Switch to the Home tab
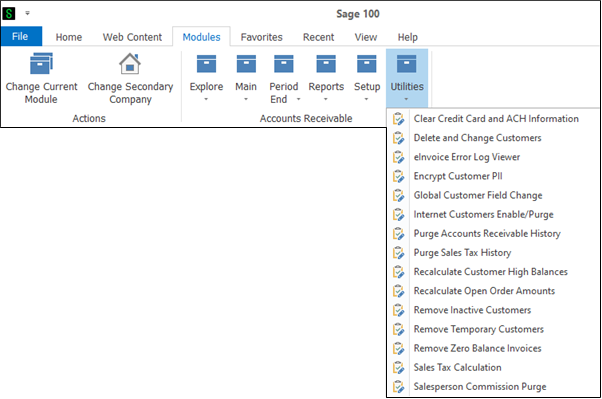This screenshot has height=399, width=602. point(69,37)
